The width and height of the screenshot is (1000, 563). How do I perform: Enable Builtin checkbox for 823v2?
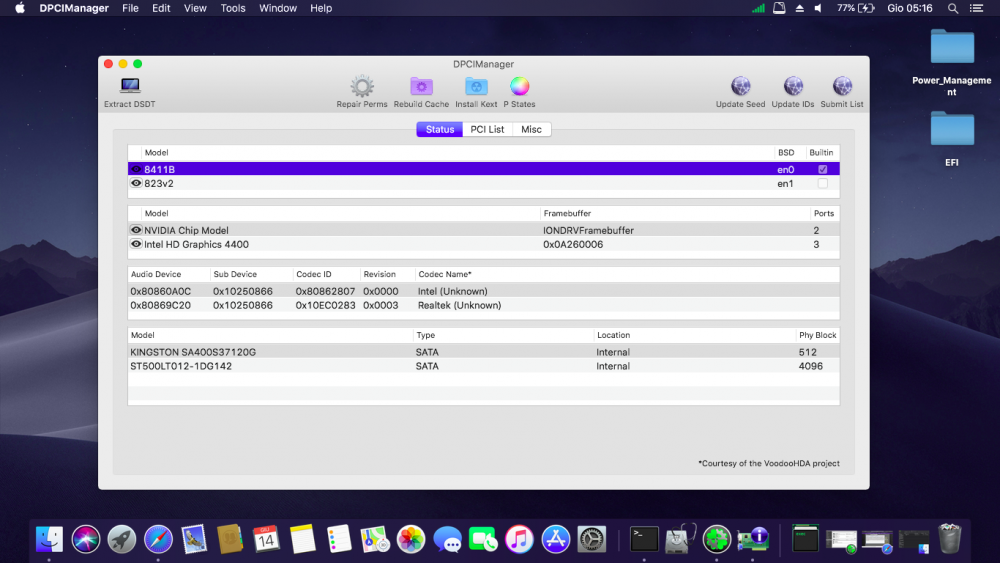pos(823,184)
